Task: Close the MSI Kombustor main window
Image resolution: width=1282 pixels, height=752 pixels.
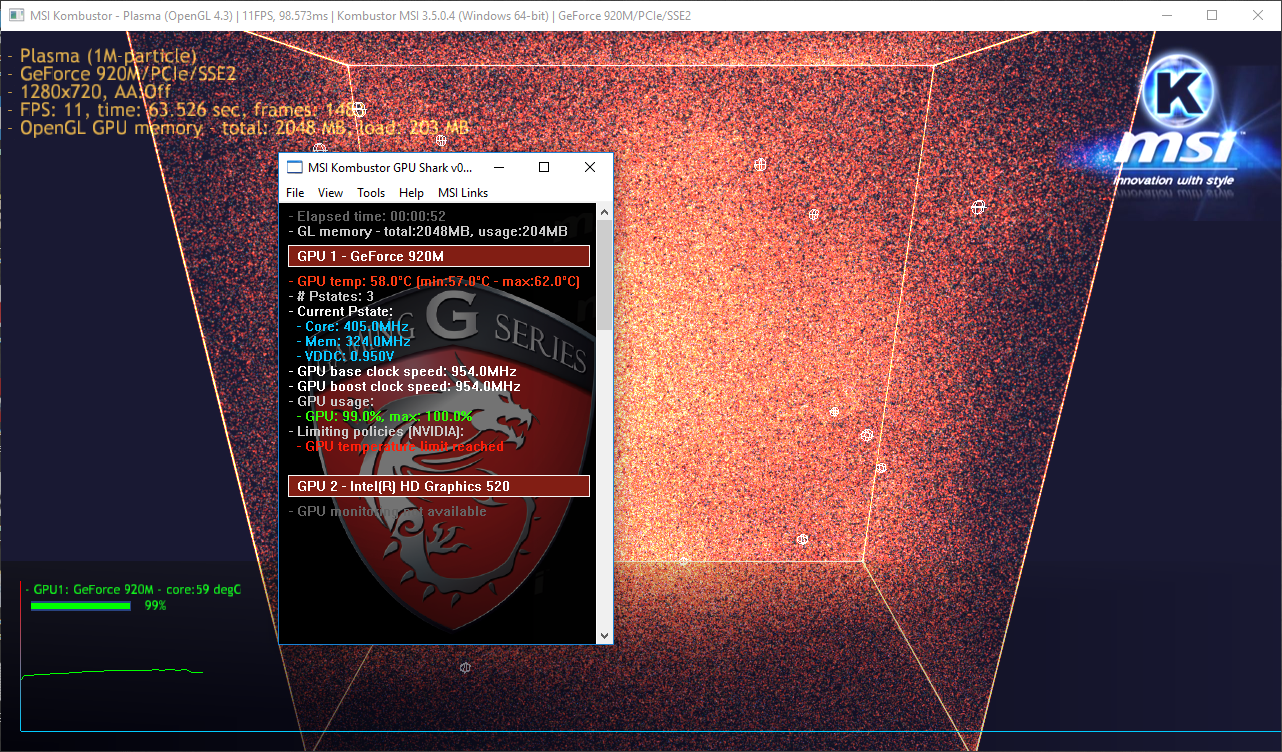Action: pyautogui.click(x=1258, y=15)
